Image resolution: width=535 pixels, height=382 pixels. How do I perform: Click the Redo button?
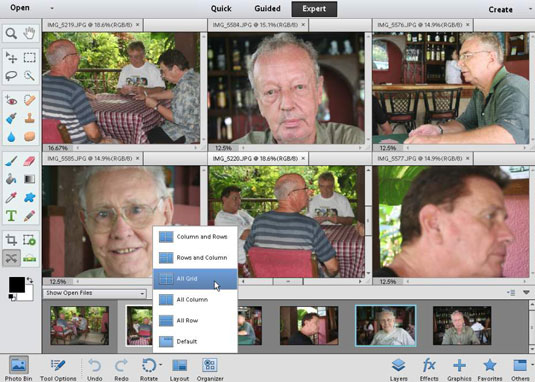[x=121, y=369]
